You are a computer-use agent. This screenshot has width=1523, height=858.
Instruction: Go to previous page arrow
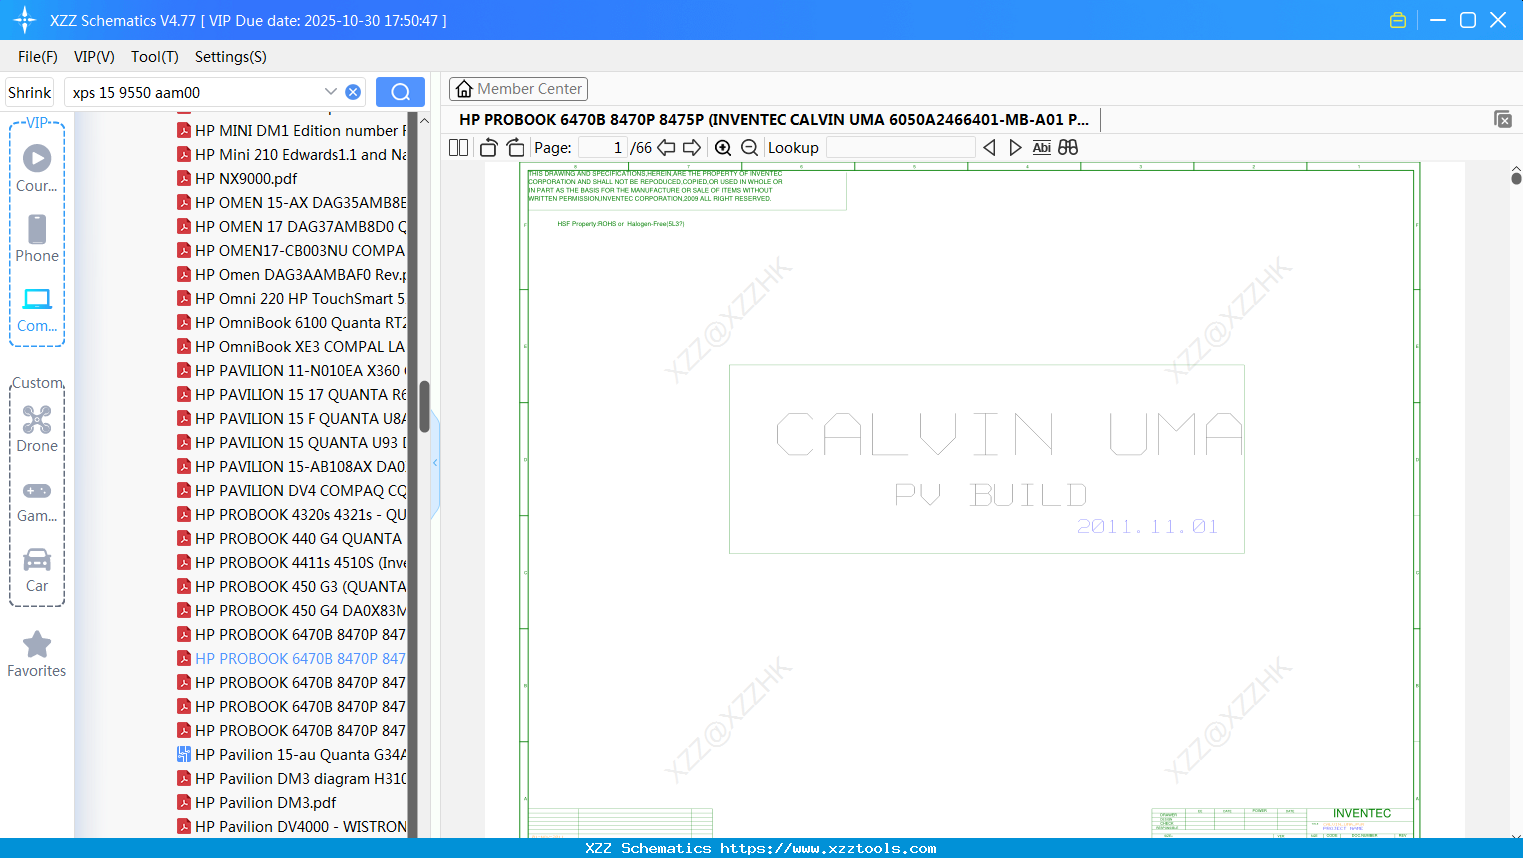coord(666,147)
